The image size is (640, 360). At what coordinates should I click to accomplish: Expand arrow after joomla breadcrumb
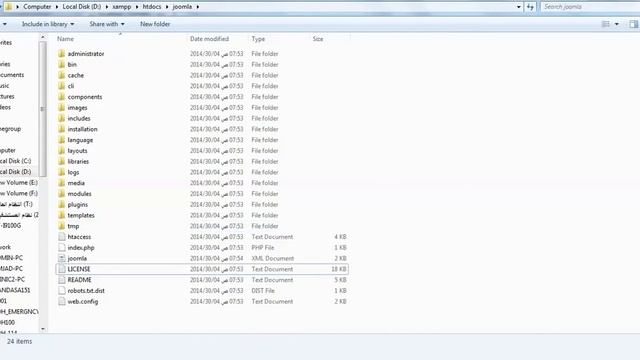(x=198, y=7)
